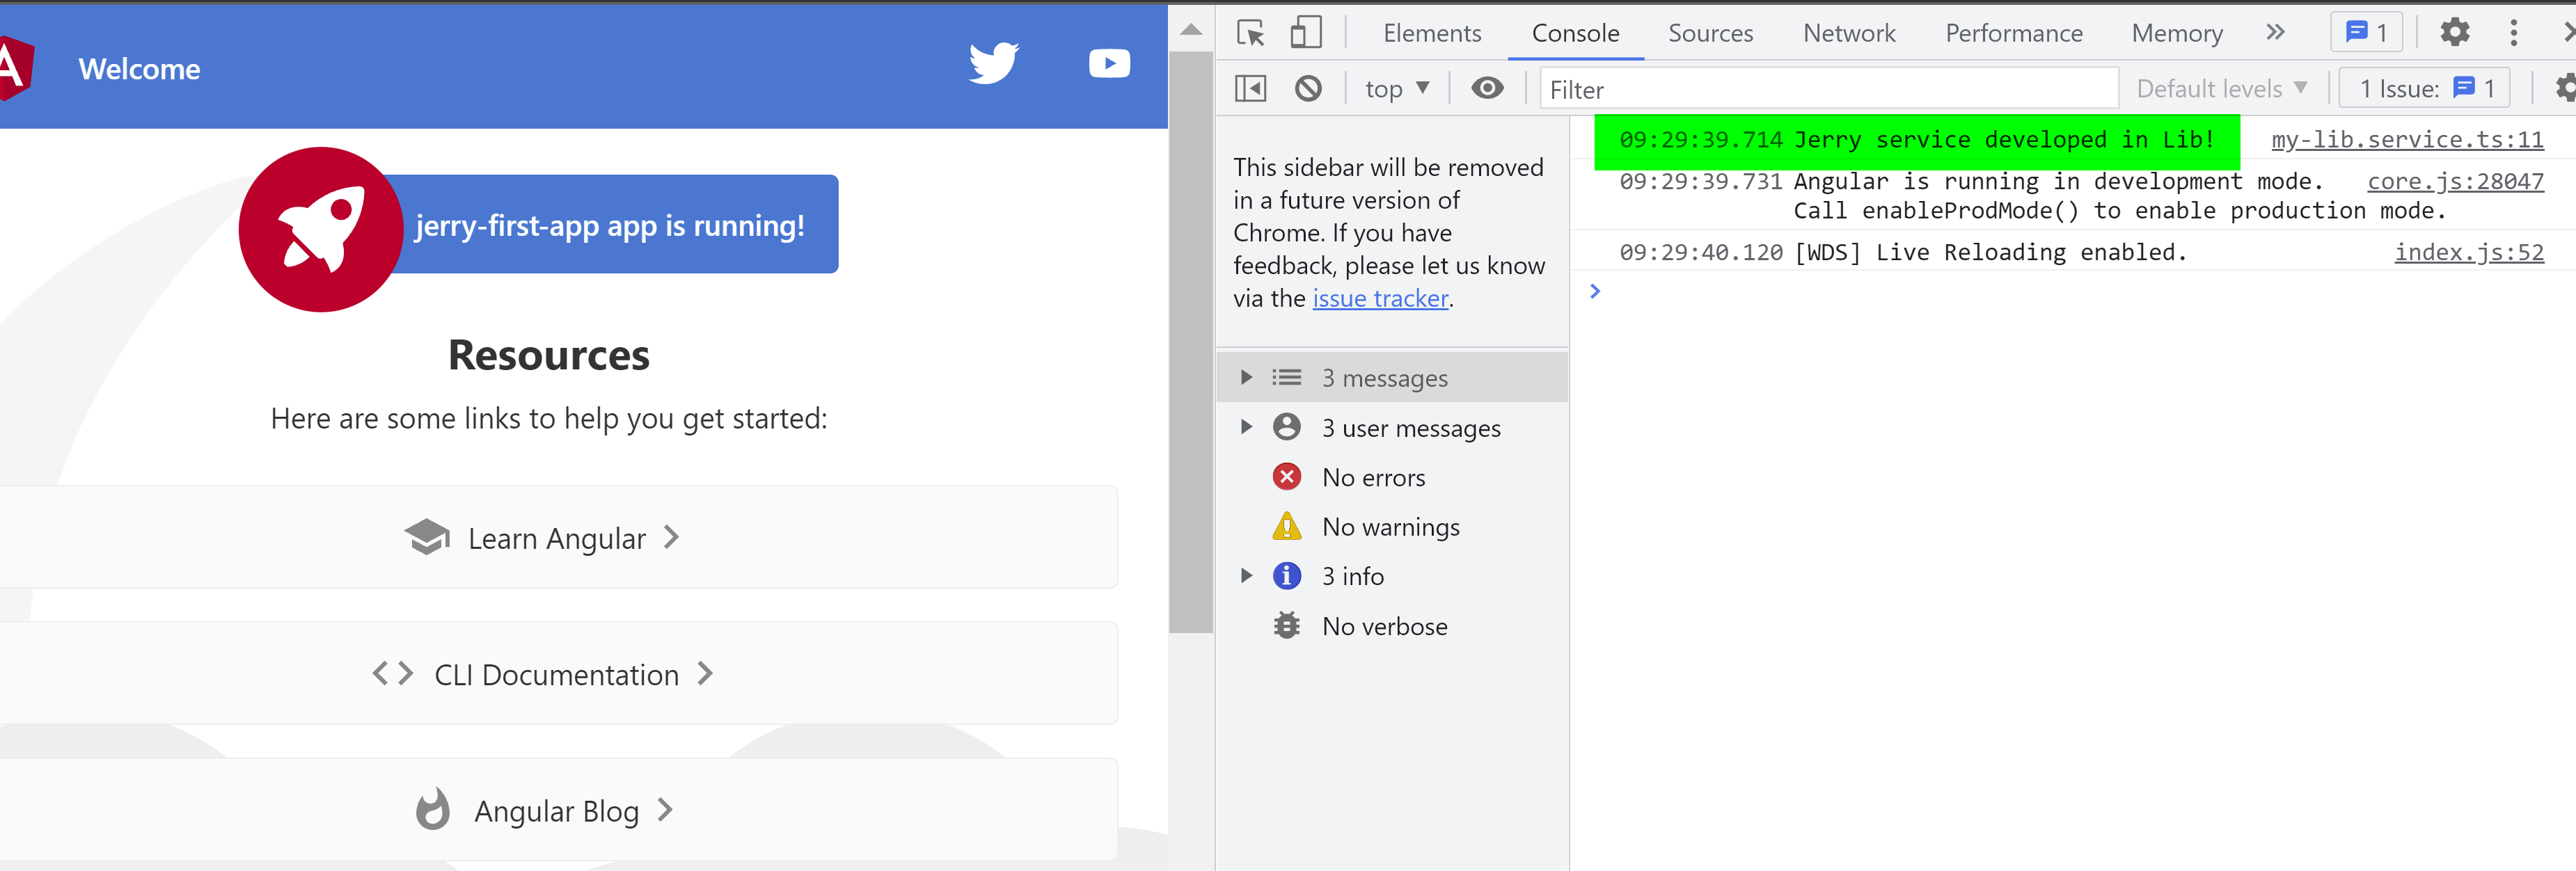Screen dimensions: 2576x871
Task: Click the inspect element picker icon
Action: click(1250, 33)
